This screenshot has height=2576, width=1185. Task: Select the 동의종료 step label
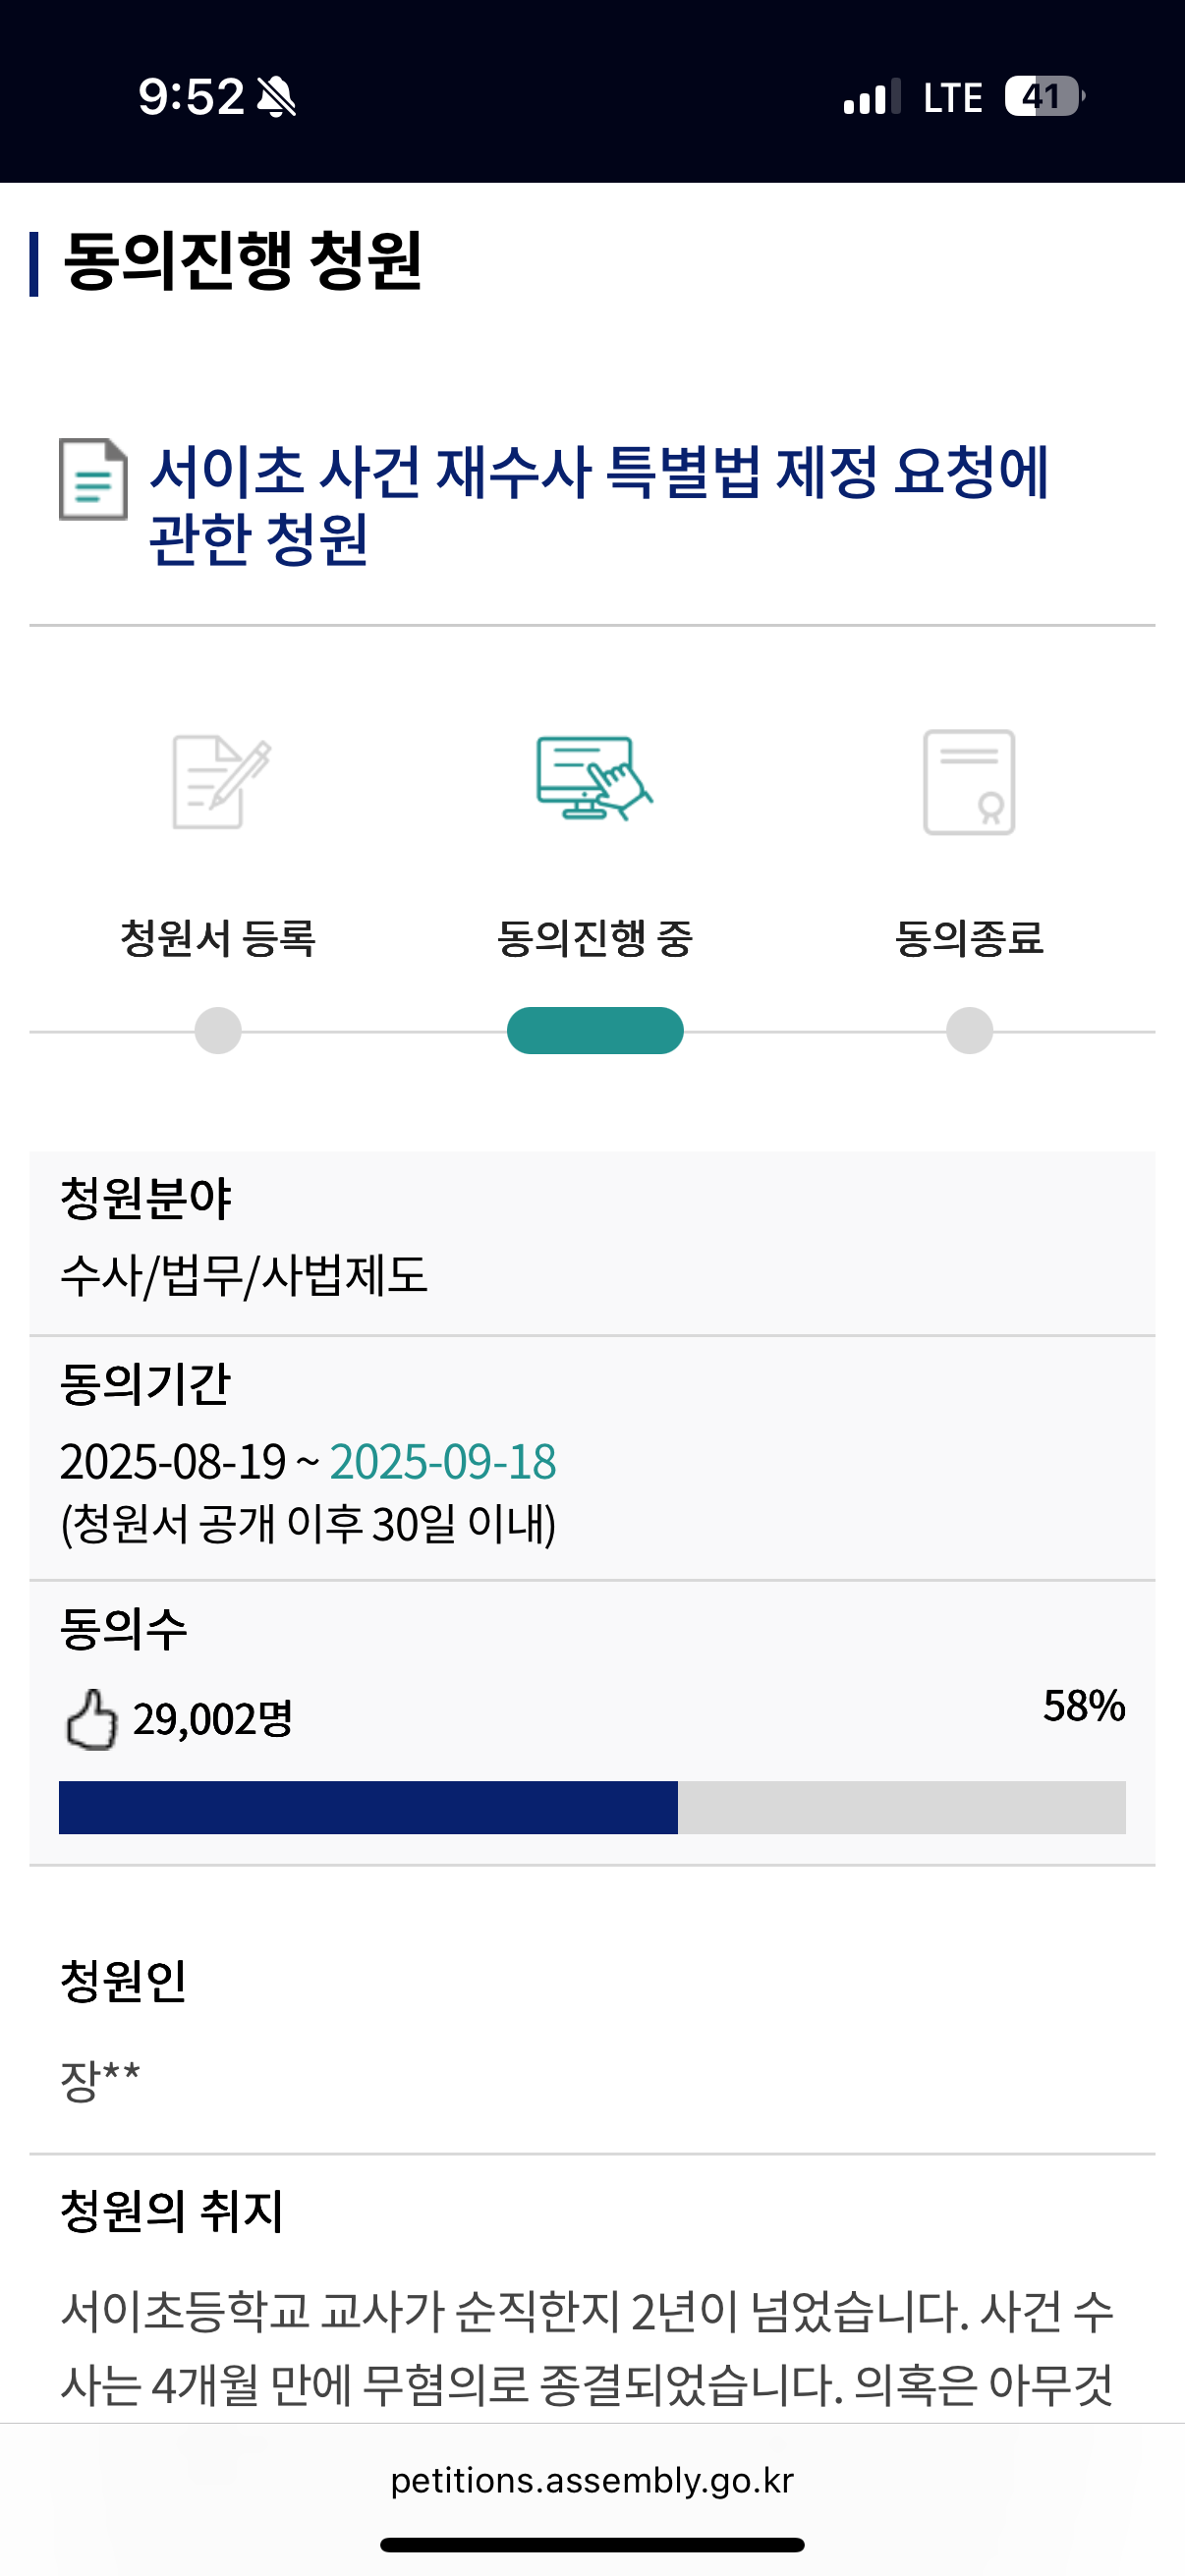(969, 938)
